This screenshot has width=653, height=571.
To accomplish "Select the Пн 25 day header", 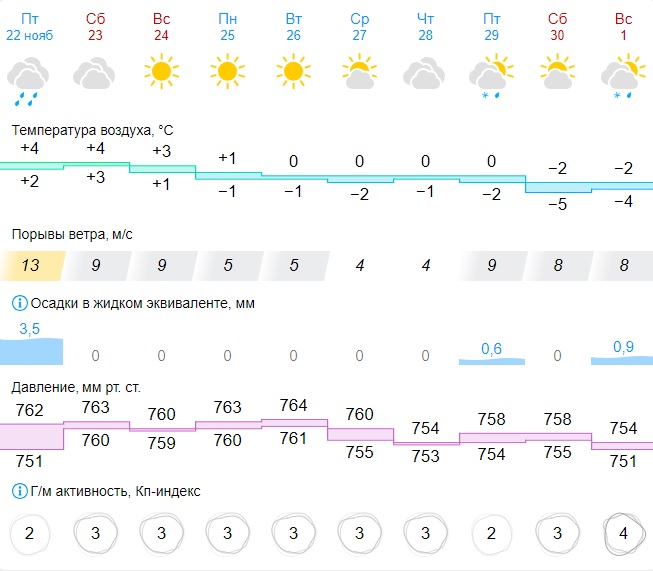I will pyautogui.click(x=227, y=27).
